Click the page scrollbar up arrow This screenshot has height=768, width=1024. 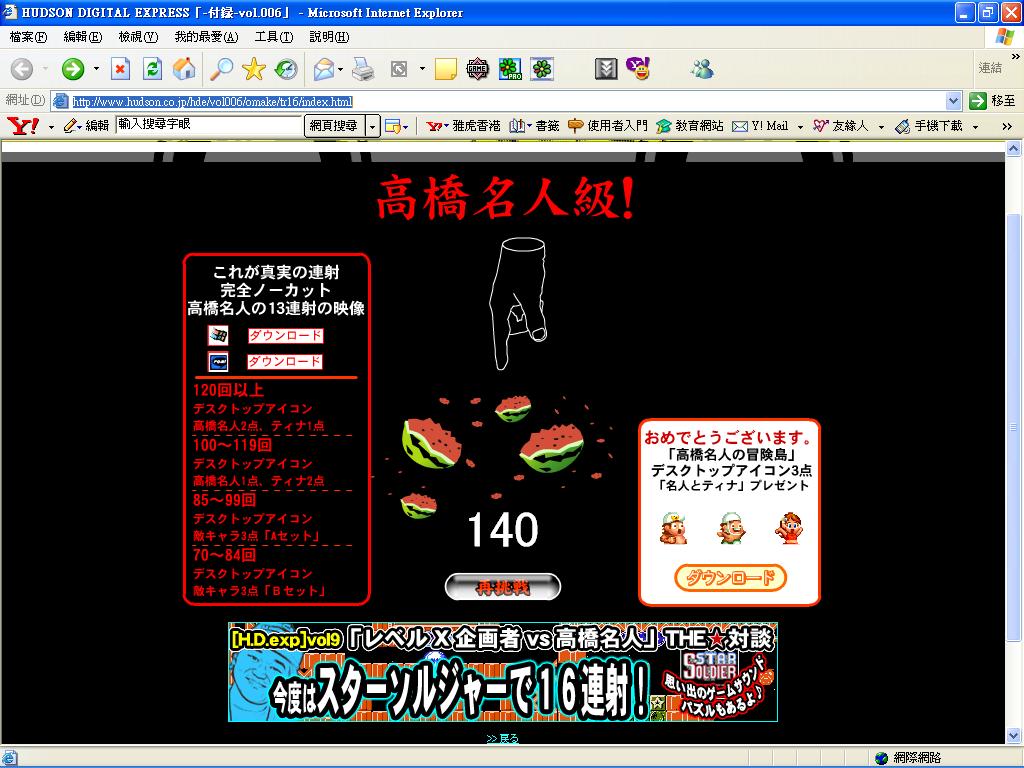(x=1014, y=148)
